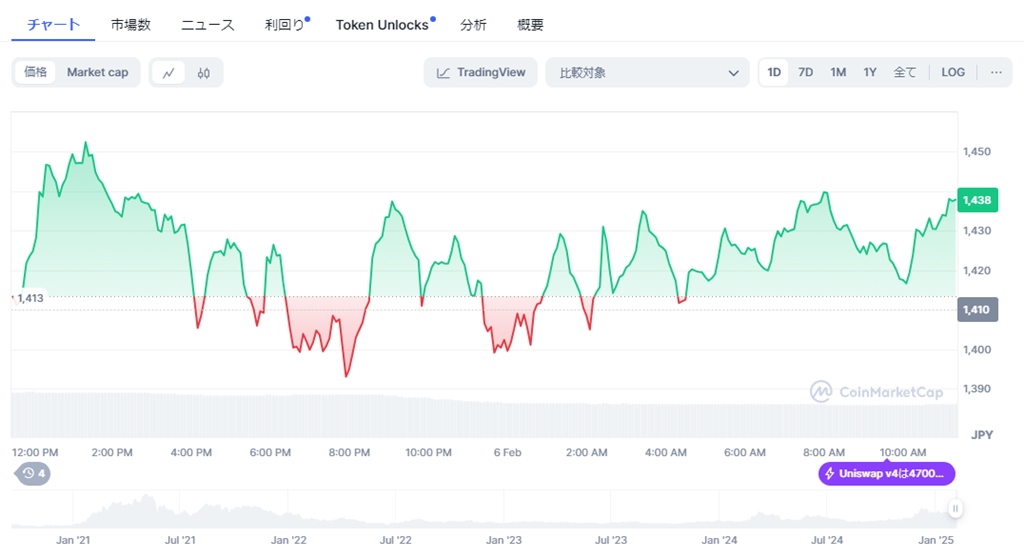Toggle the Market cap view
The image size is (1024, 559).
[x=97, y=72]
